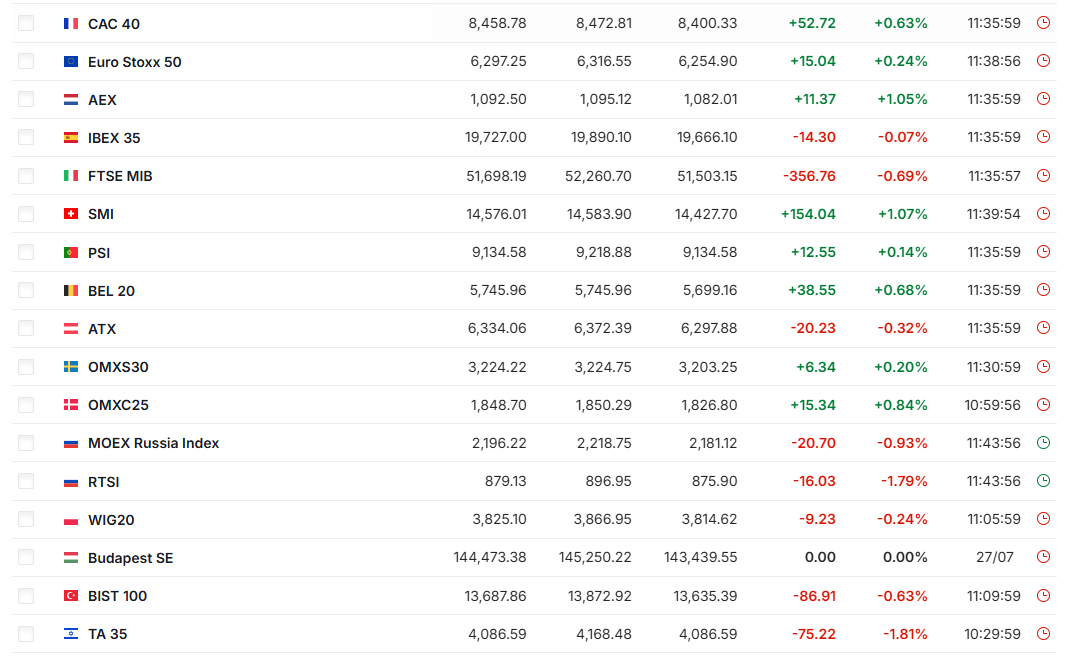Check the box next to PSI
The image size is (1085, 658).
pyautogui.click(x=26, y=253)
